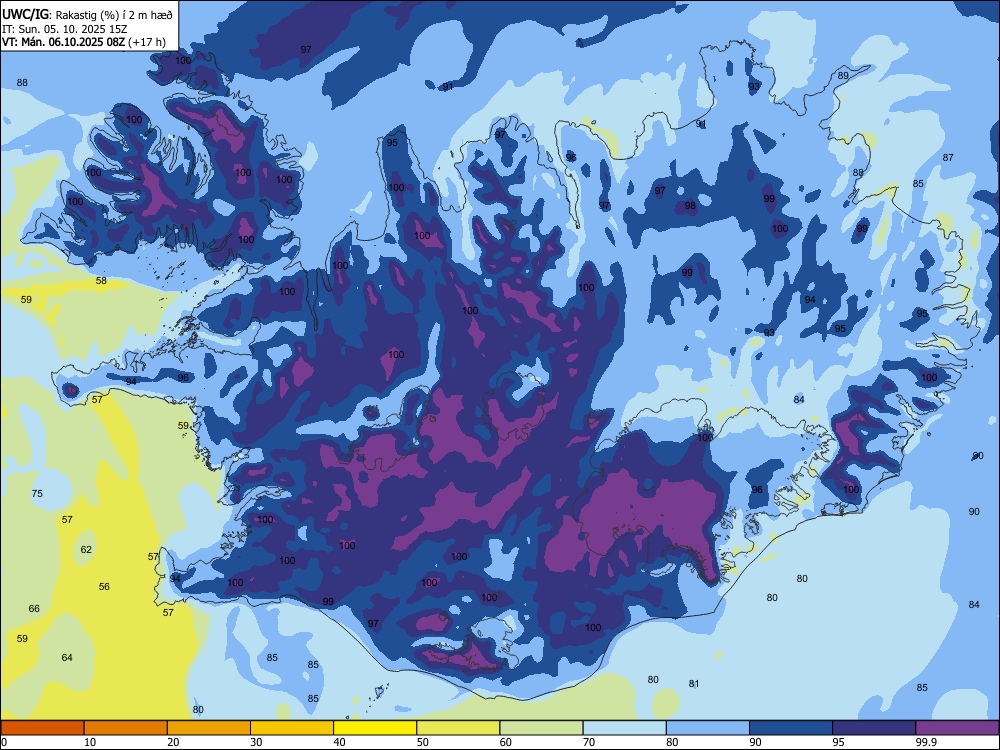Select the amber 30–40 legend block
This screenshot has width=1000, height=750.
tap(292, 728)
